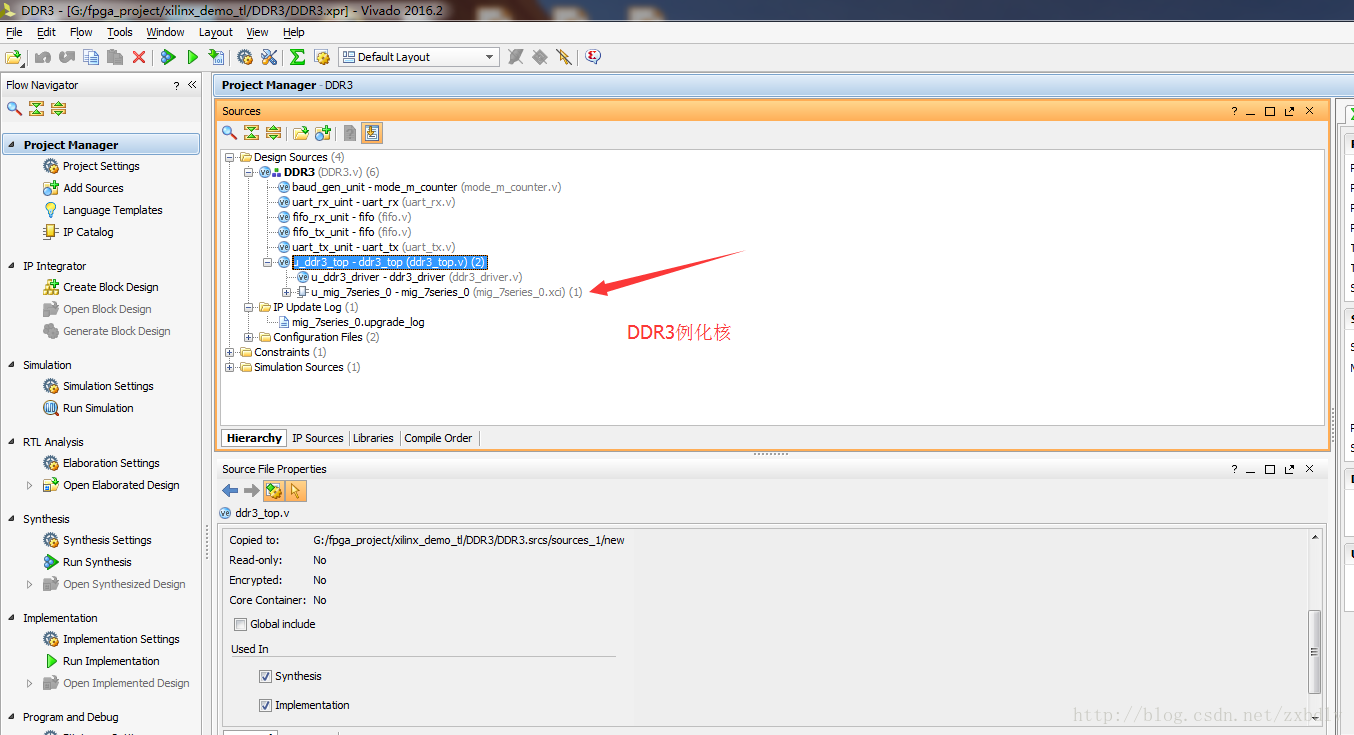The image size is (1354, 735).
Task: Click the forward arrow in Source File Properties
Action: [x=251, y=490]
